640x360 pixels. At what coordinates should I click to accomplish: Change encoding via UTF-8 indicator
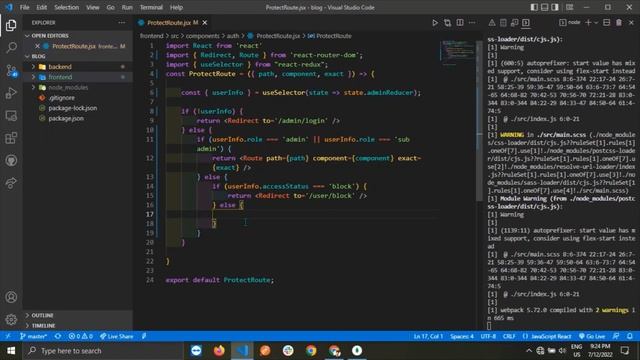tap(488, 336)
